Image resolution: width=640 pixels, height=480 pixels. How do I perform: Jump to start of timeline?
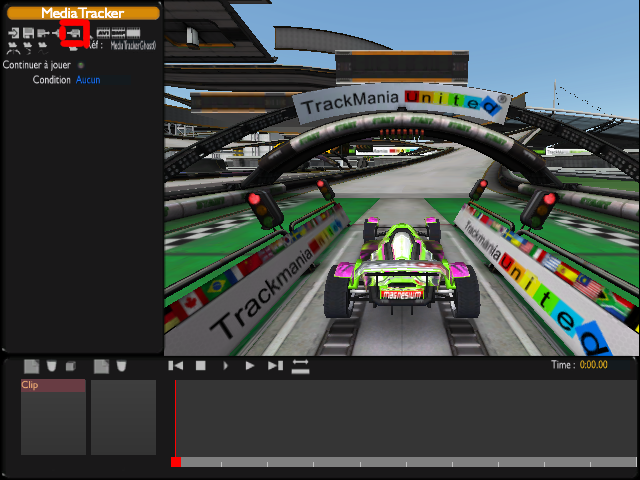176,366
